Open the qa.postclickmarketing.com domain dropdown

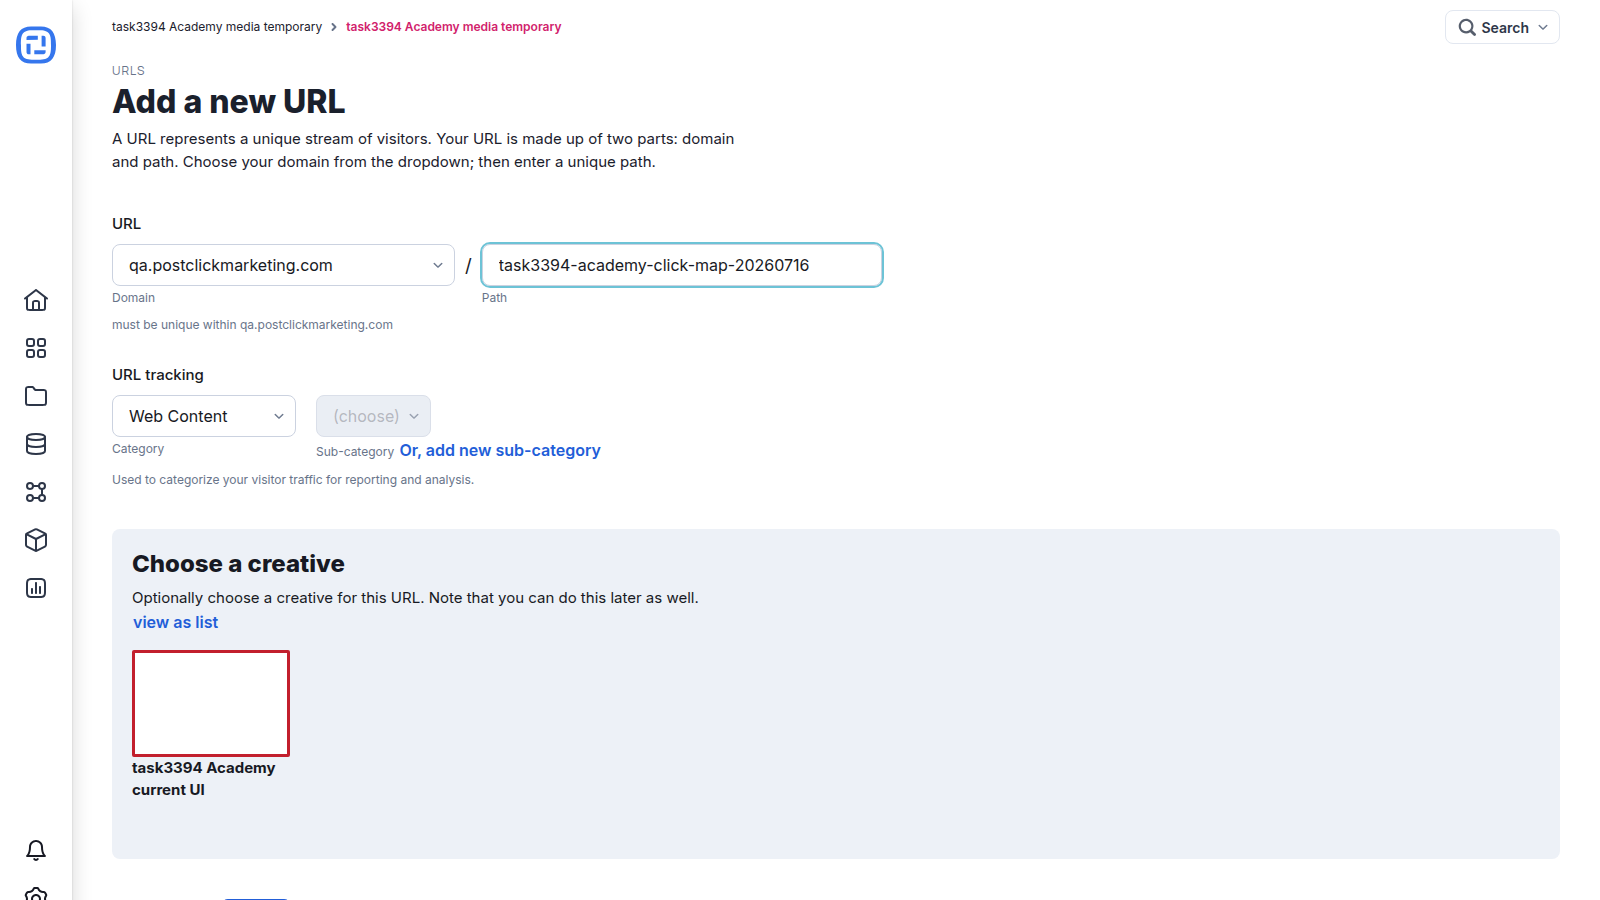(x=283, y=265)
